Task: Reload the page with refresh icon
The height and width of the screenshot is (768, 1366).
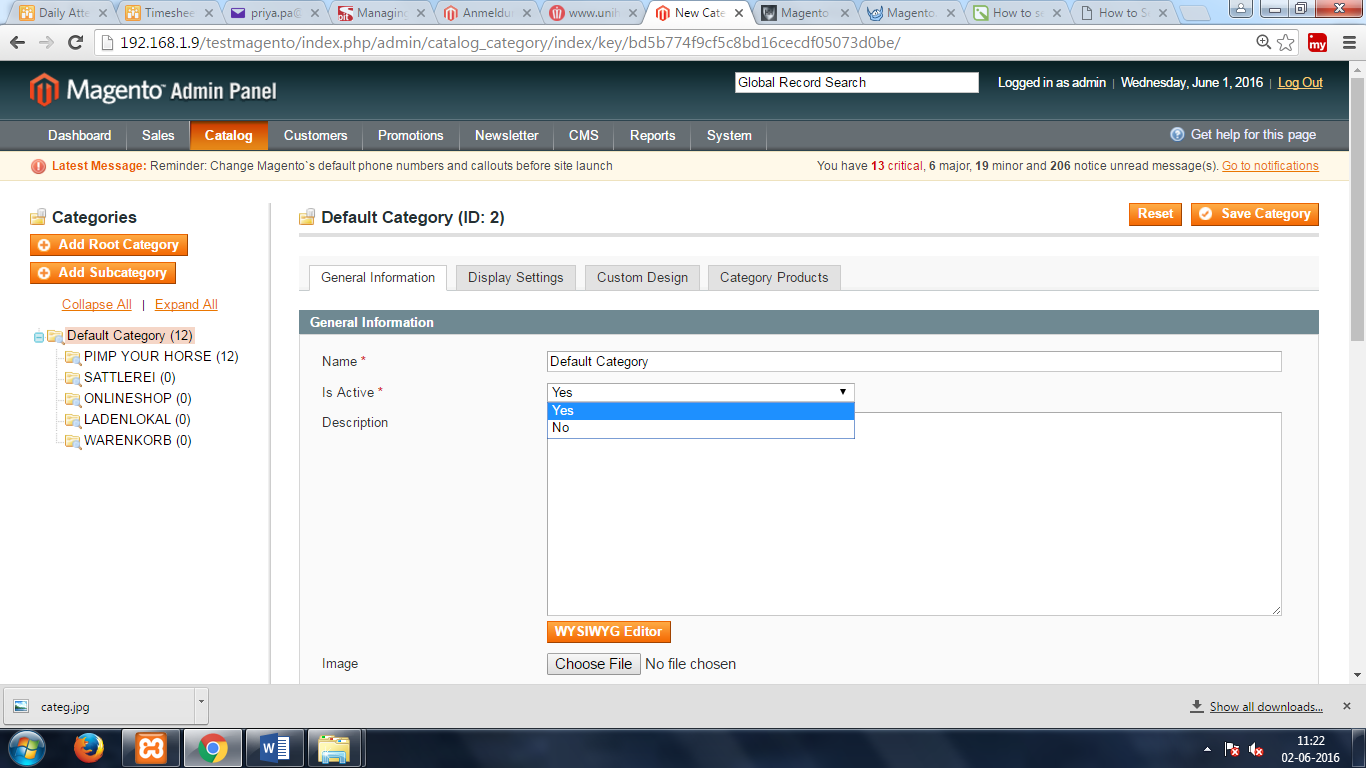Action: pyautogui.click(x=75, y=43)
